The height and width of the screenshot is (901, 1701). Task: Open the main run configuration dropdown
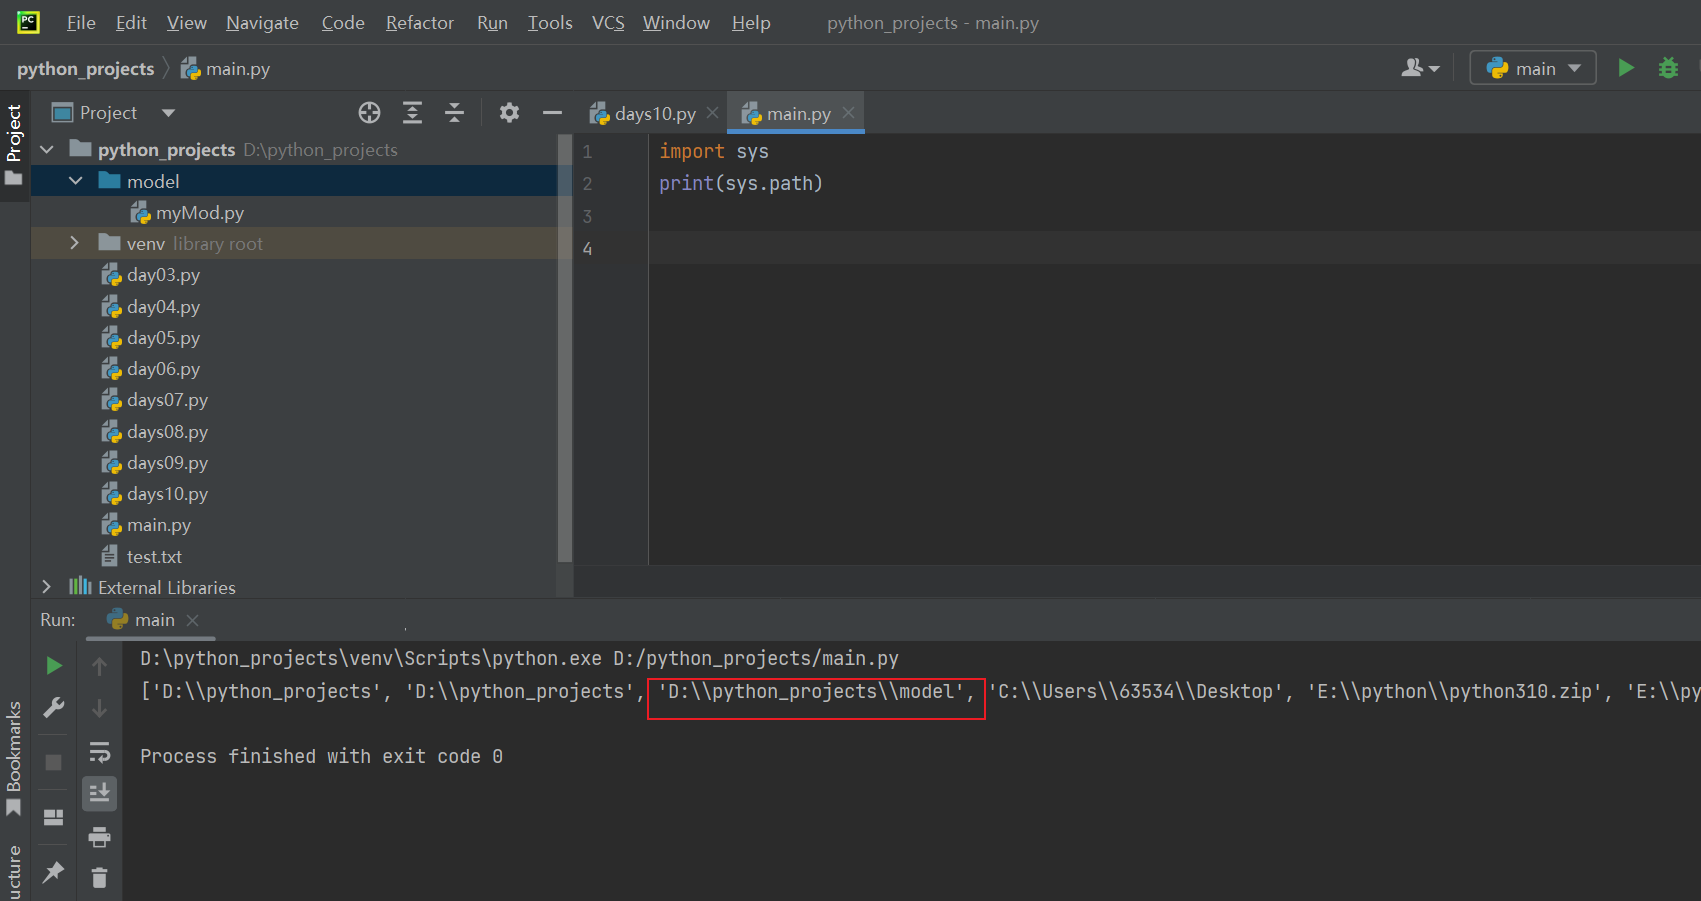pos(1533,68)
